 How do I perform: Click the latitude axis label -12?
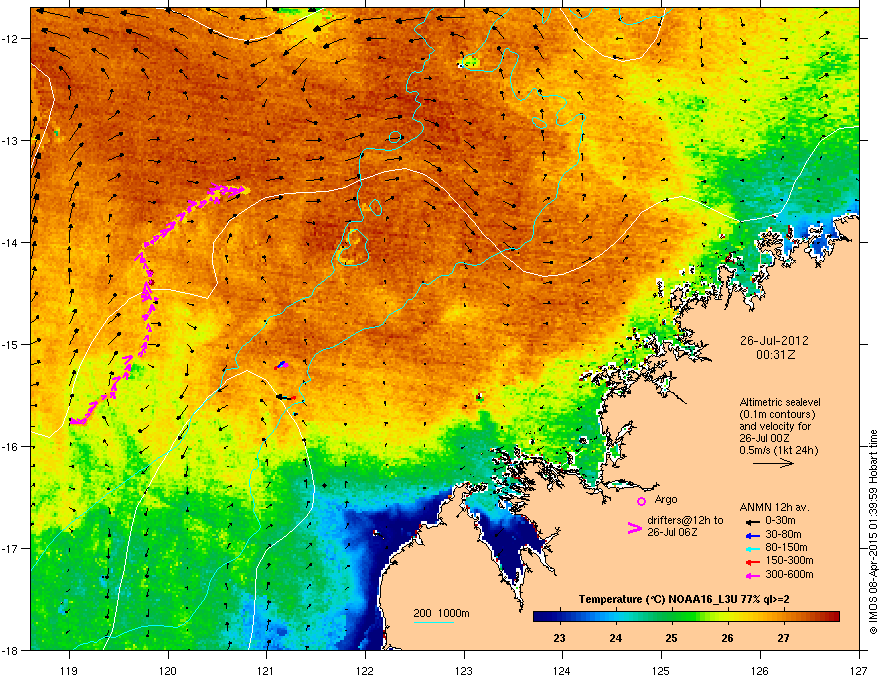(11, 38)
